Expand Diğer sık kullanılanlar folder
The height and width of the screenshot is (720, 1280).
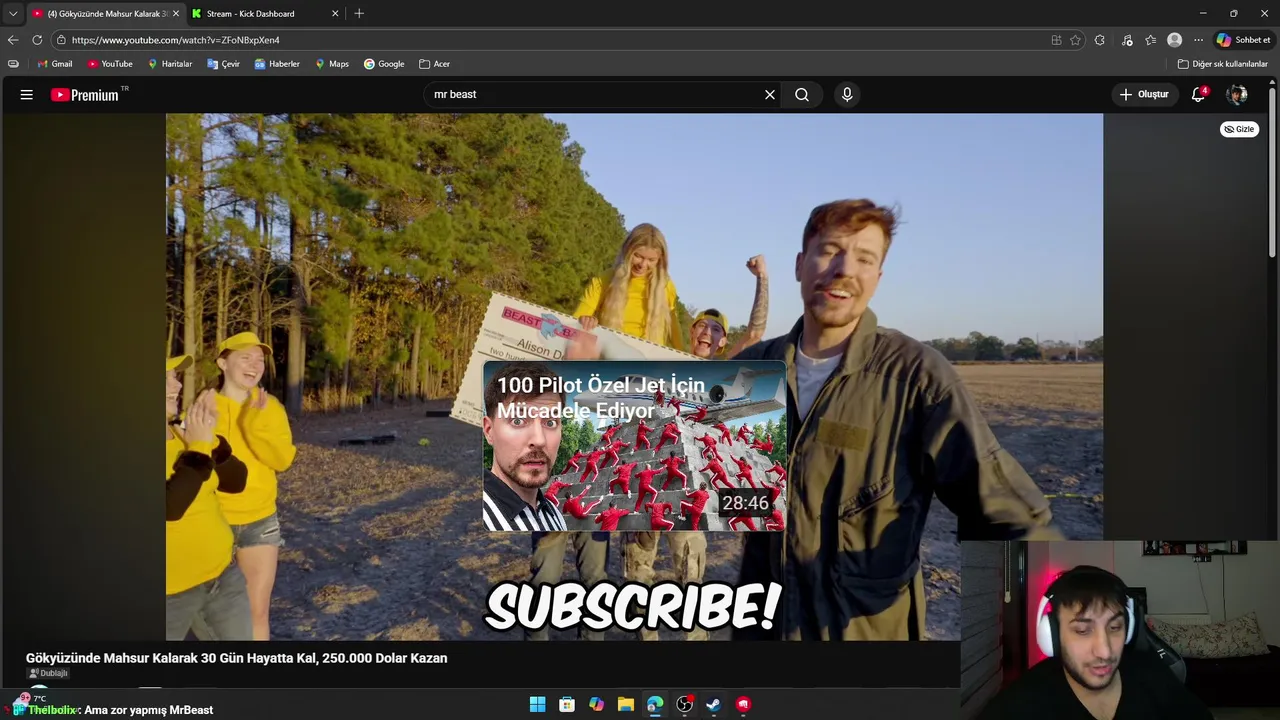click(x=1222, y=64)
